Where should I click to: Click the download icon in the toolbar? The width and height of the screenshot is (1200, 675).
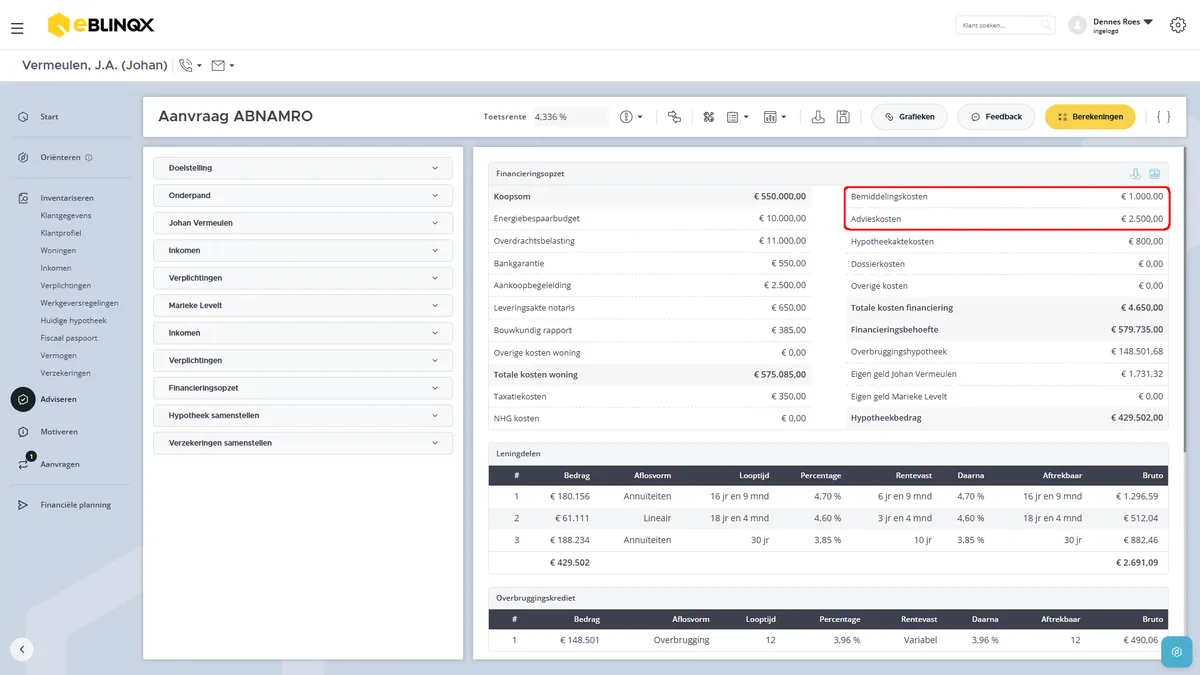(x=818, y=117)
